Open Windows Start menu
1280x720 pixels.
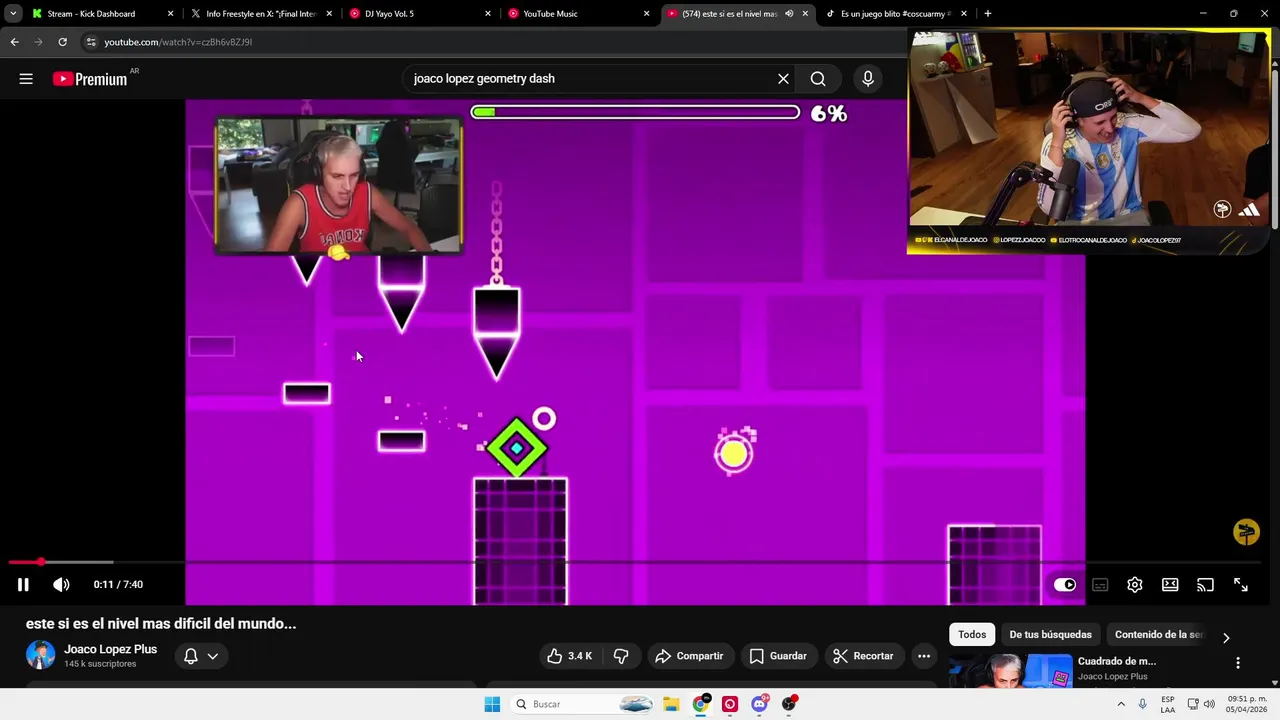click(x=492, y=704)
